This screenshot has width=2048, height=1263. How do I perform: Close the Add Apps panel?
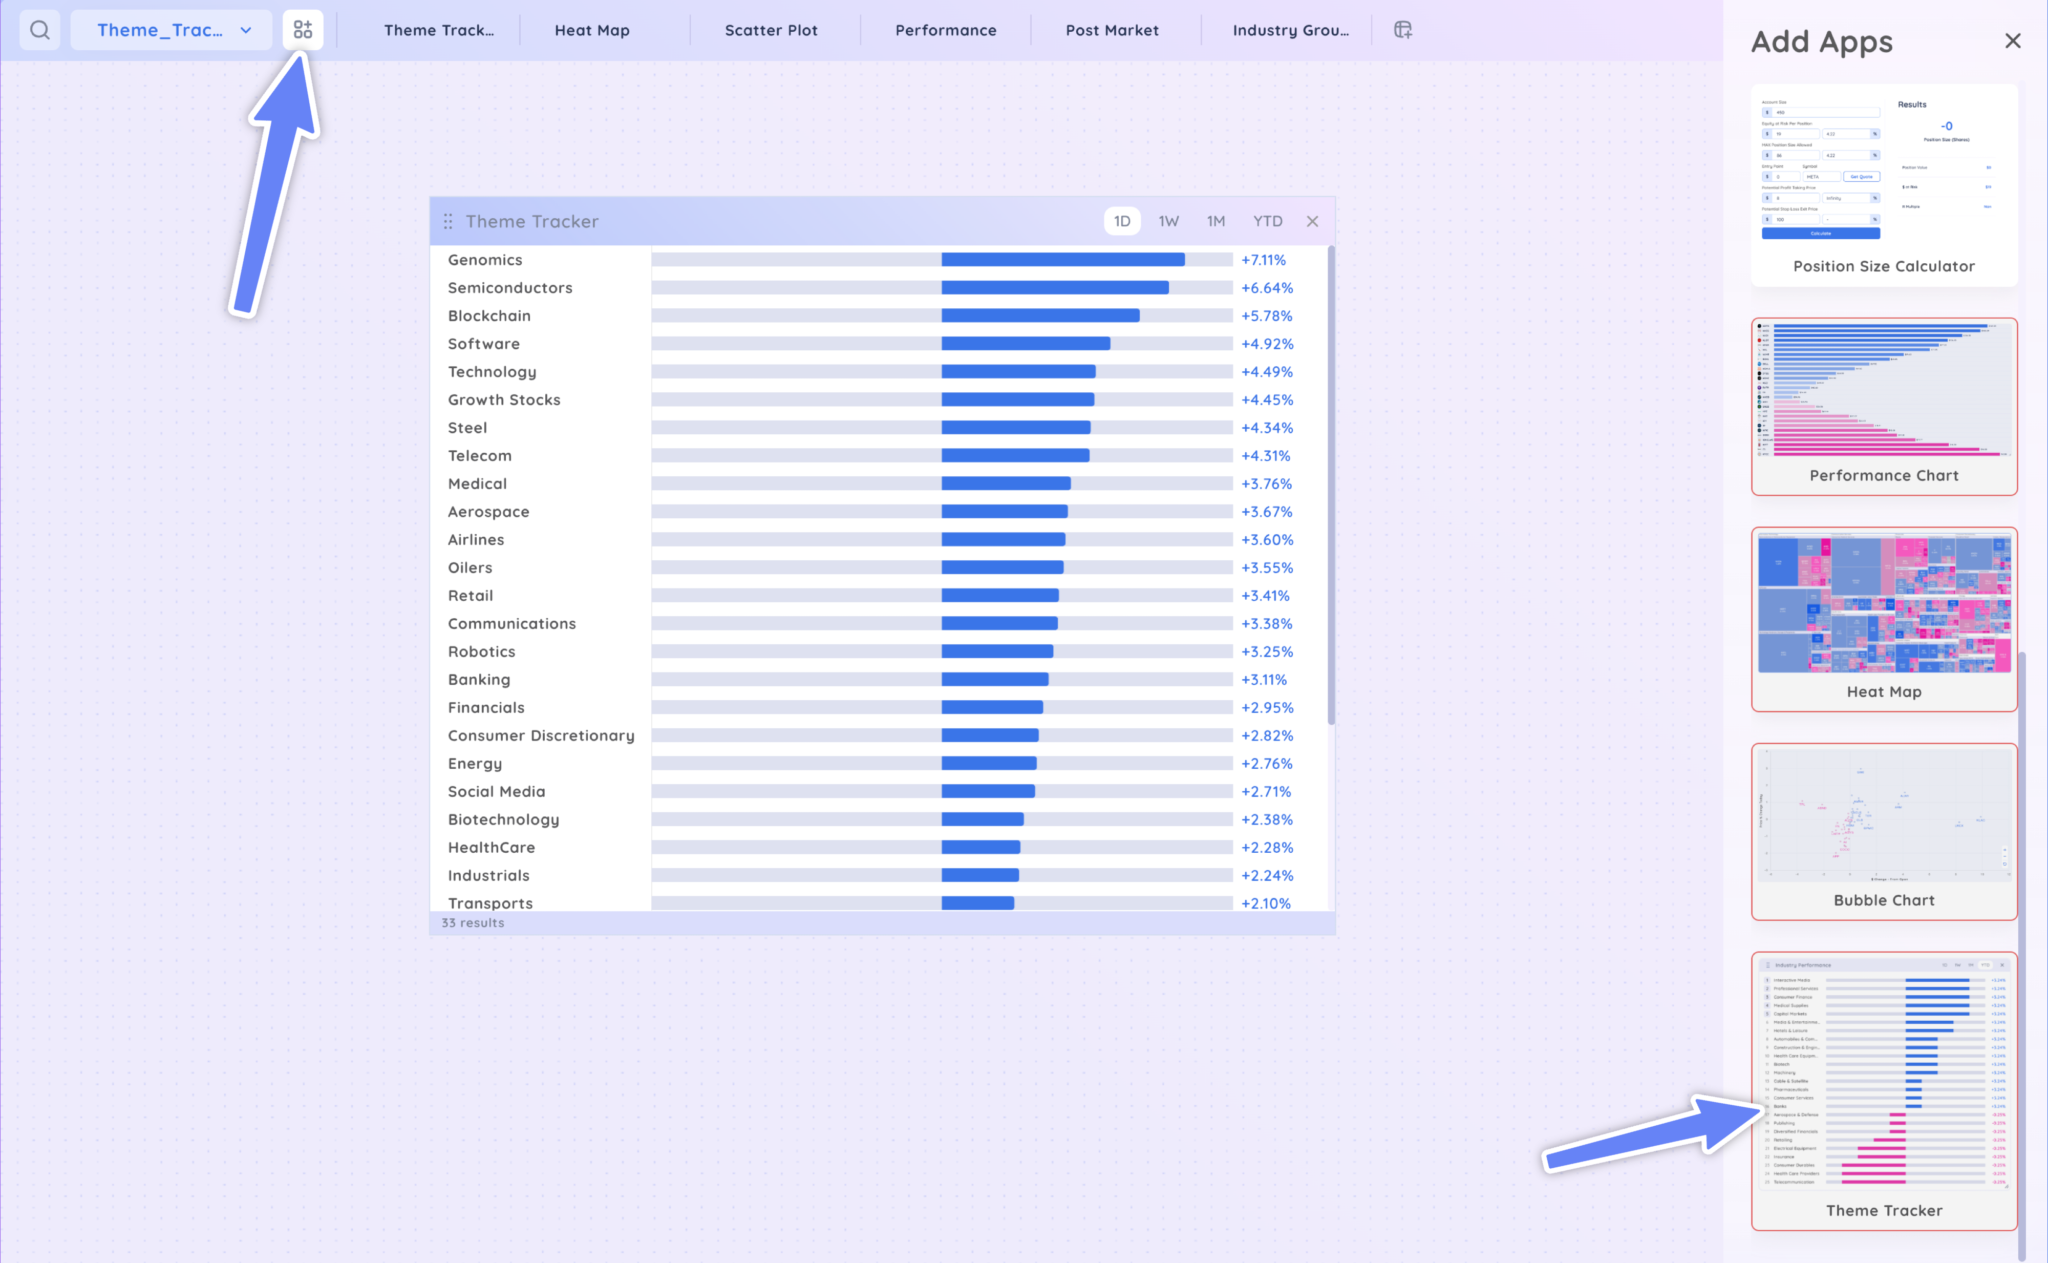(x=2013, y=41)
